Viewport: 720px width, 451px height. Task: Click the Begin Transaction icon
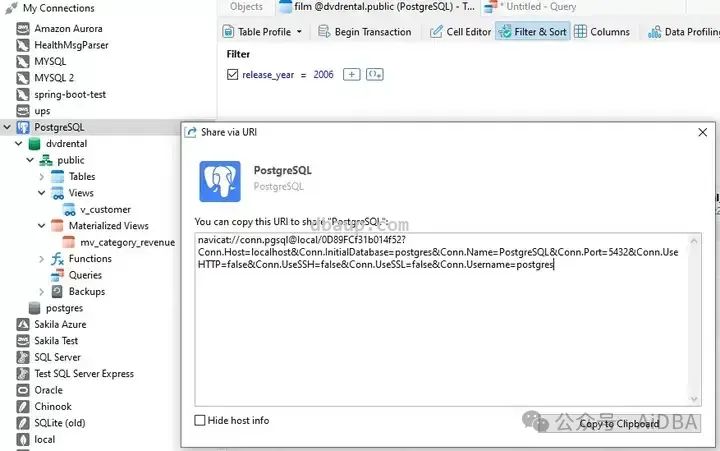click(x=324, y=32)
